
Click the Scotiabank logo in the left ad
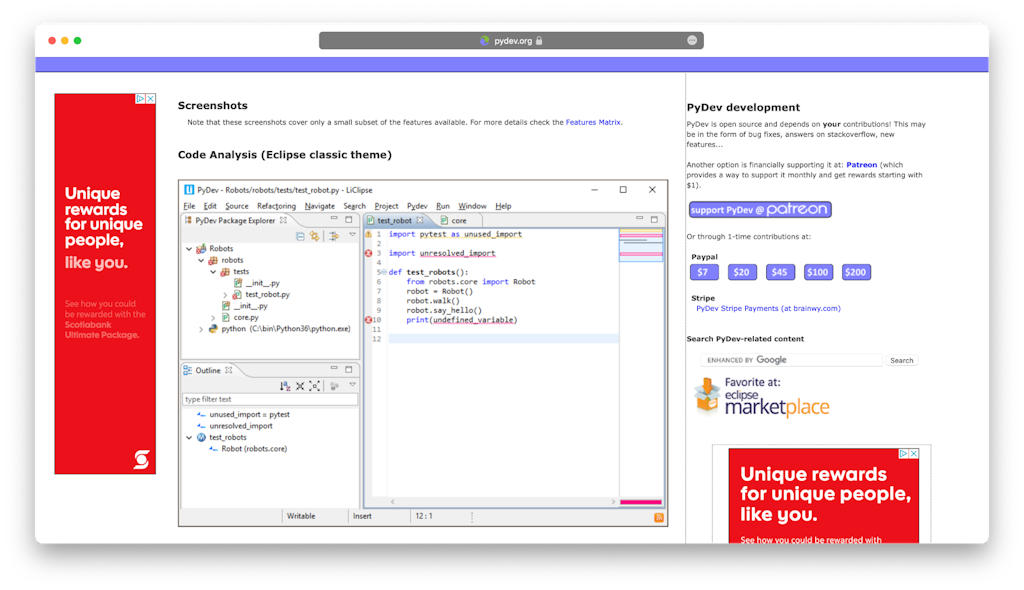[143, 460]
